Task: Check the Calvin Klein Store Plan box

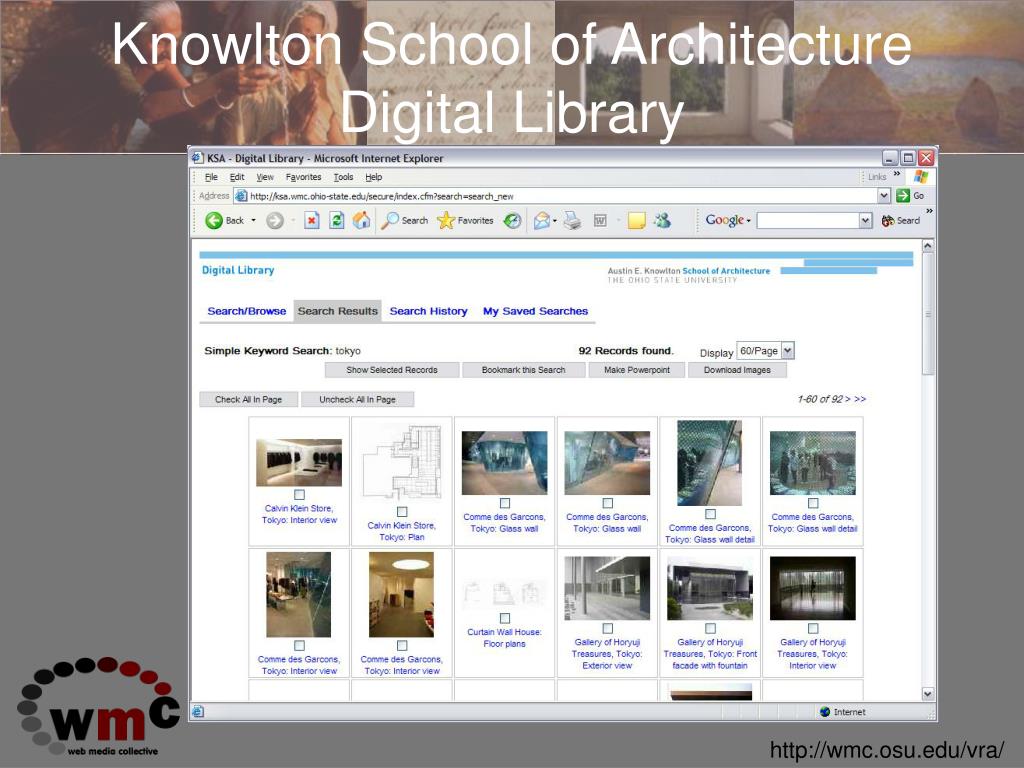Action: pyautogui.click(x=402, y=512)
